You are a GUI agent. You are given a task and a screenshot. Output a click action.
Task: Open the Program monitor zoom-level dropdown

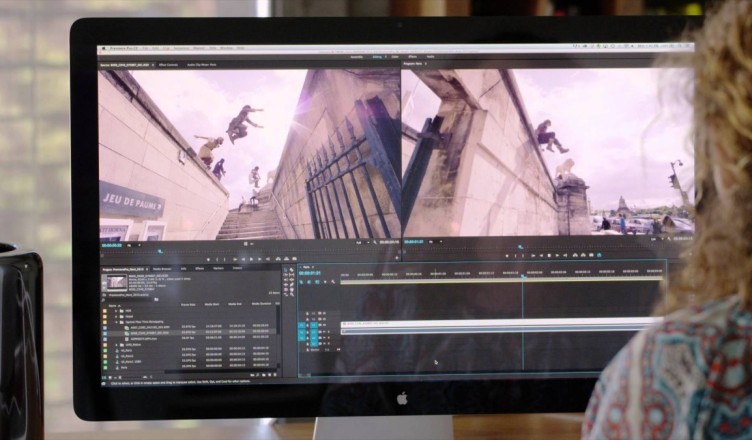point(435,242)
